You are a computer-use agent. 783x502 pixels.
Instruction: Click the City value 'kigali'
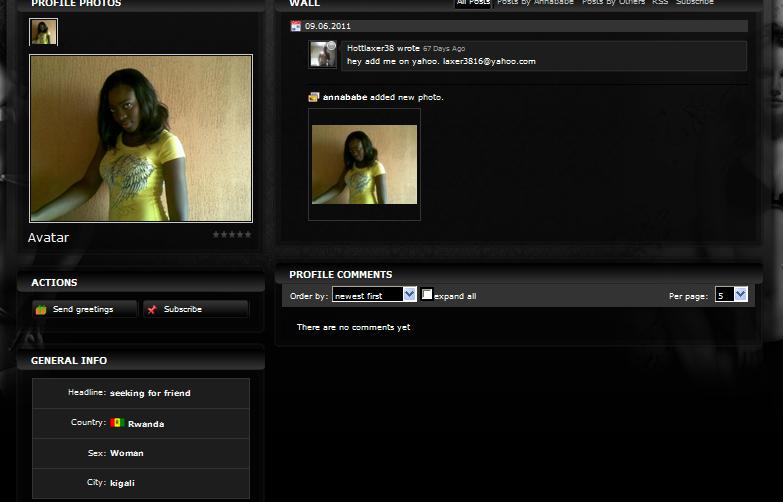click(122, 483)
